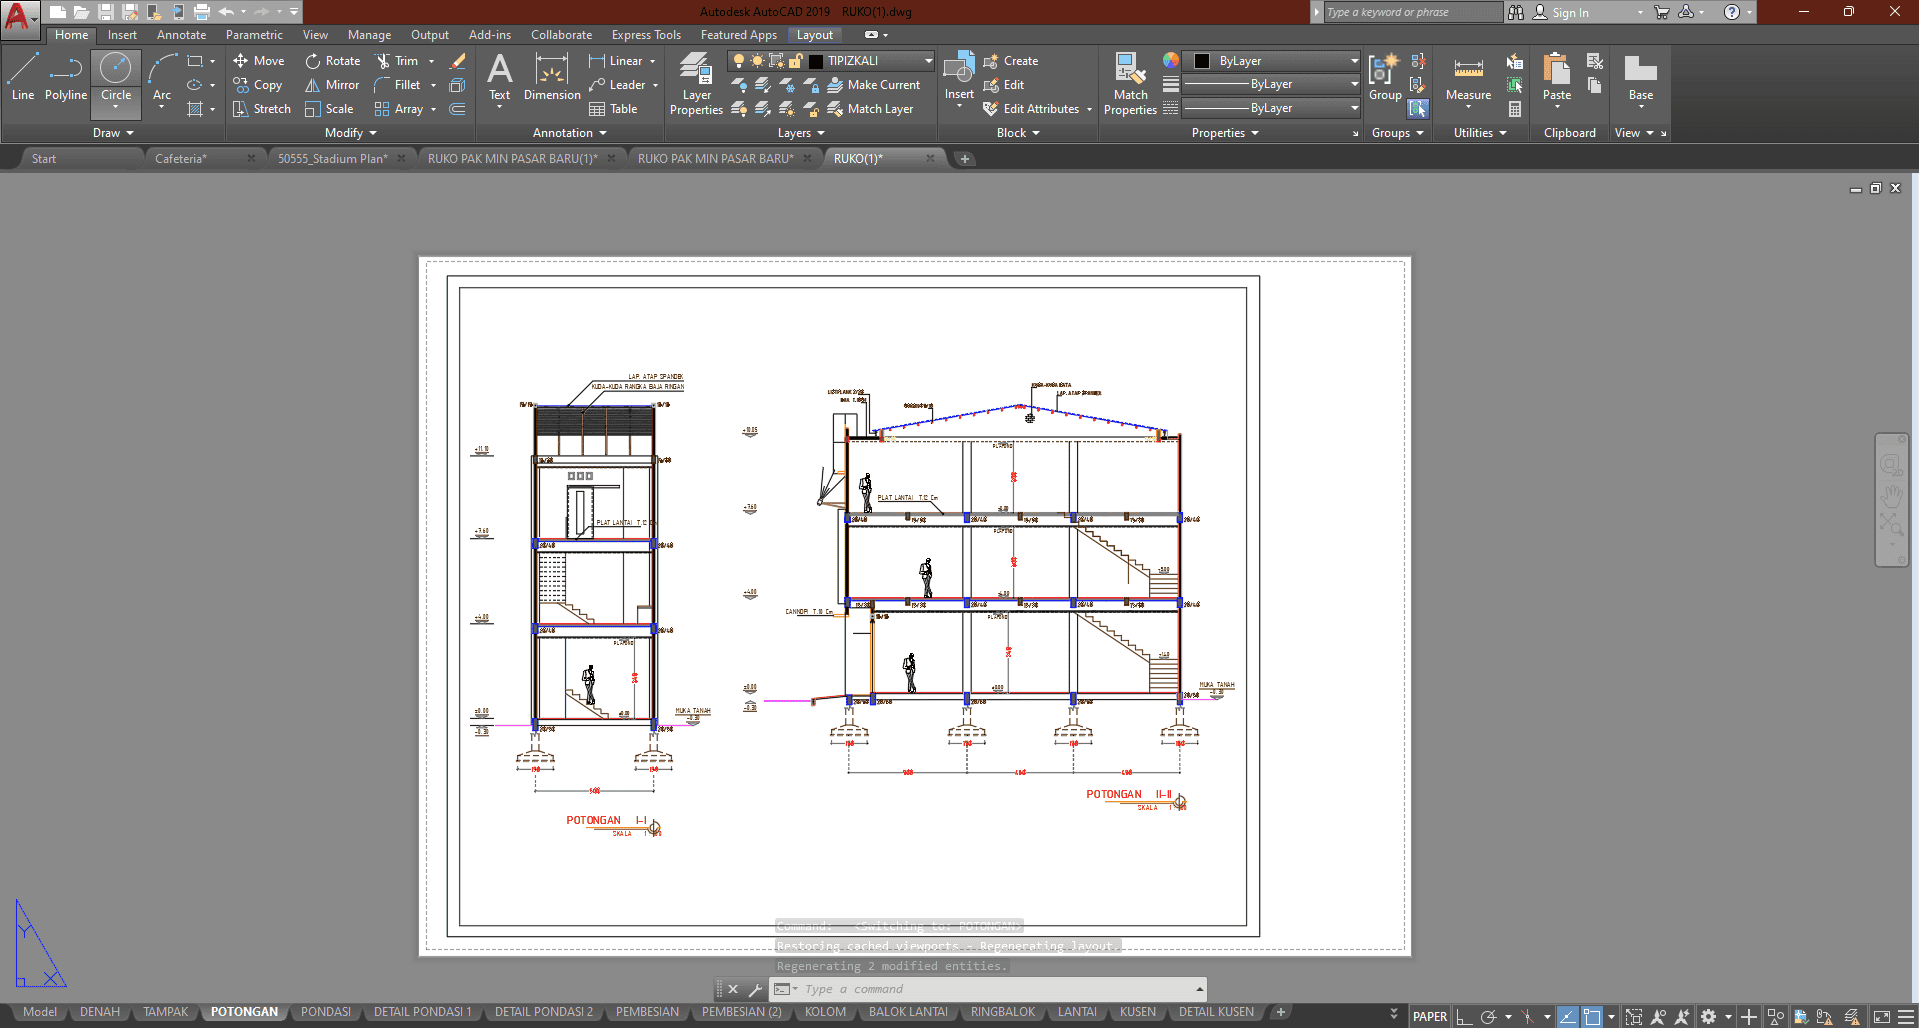
Task: Toggle polar tracking in status bar
Action: pyautogui.click(x=1488, y=1017)
